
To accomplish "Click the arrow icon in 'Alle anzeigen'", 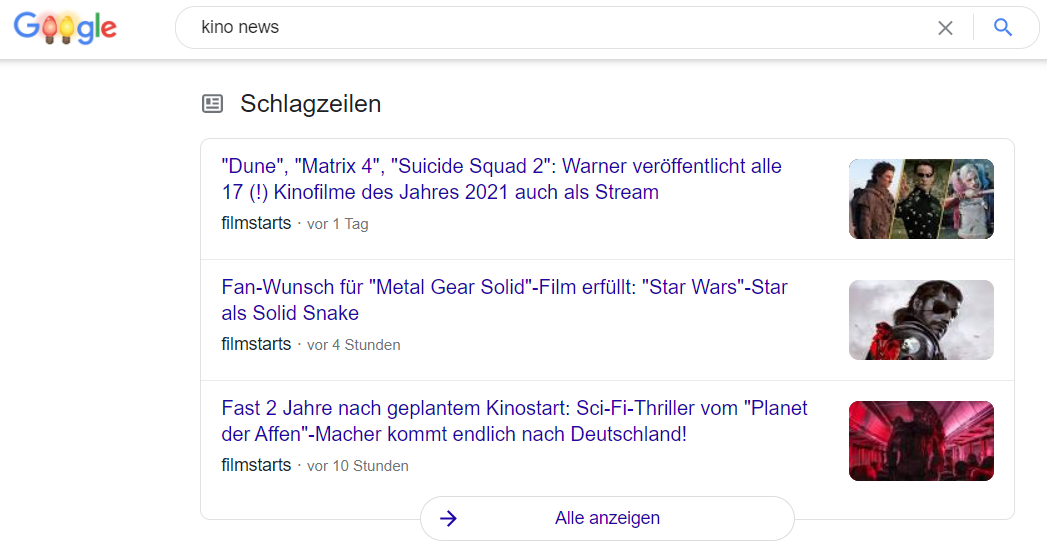I will [x=449, y=518].
